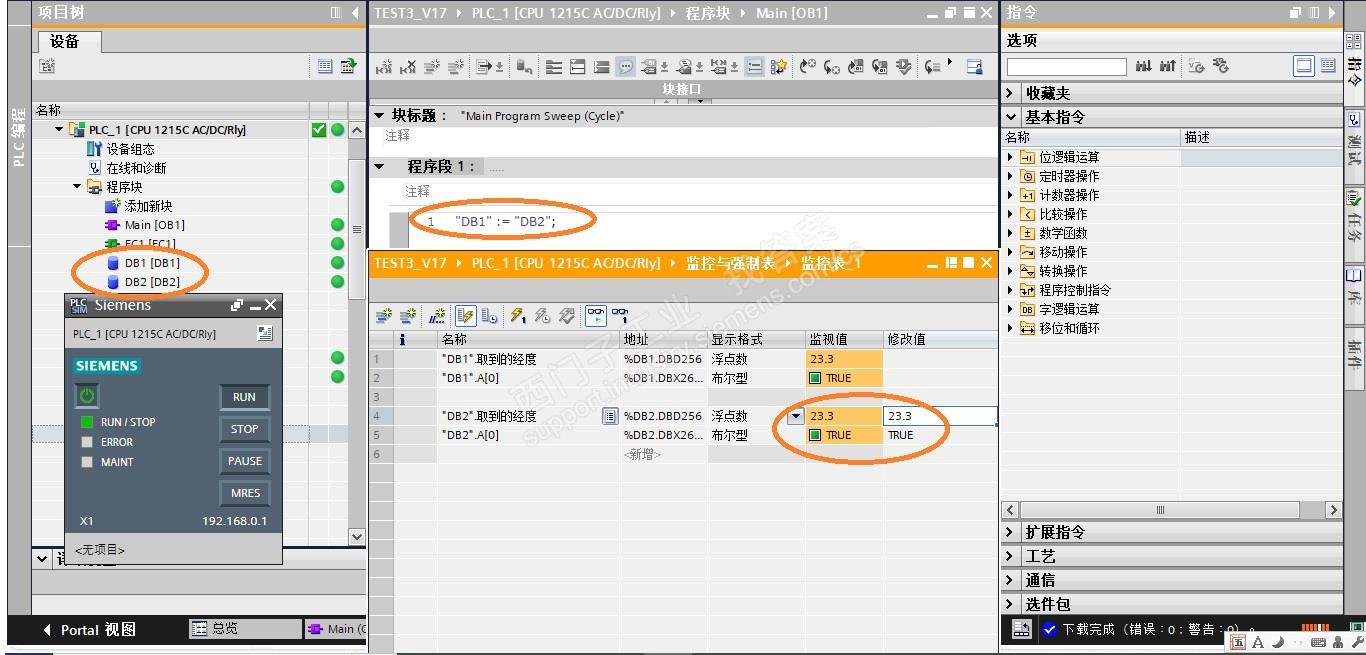Image resolution: width=1366 pixels, height=655 pixels.
Task: Click Show advanced settings columns icon in watch table
Action: pos(490,317)
